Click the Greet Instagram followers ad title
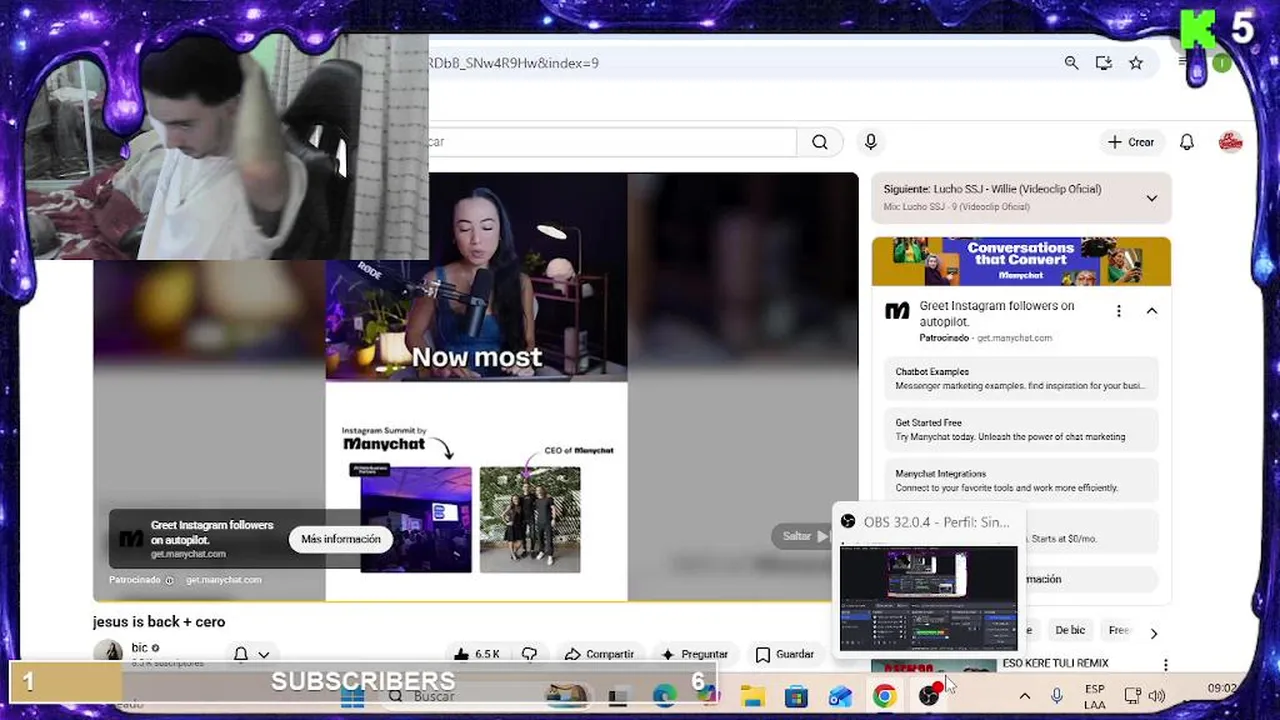Viewport: 1280px width, 720px height. (x=997, y=313)
